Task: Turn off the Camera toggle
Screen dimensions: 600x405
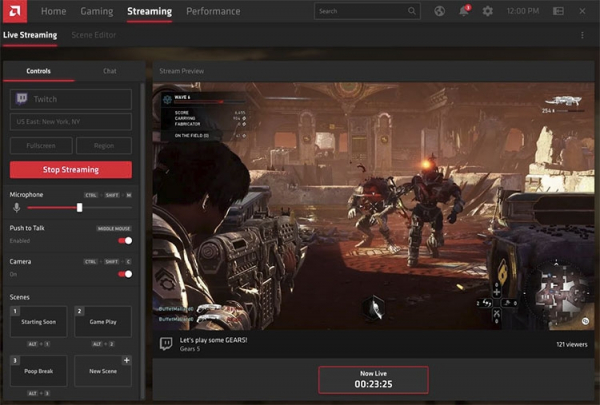Action: point(125,274)
